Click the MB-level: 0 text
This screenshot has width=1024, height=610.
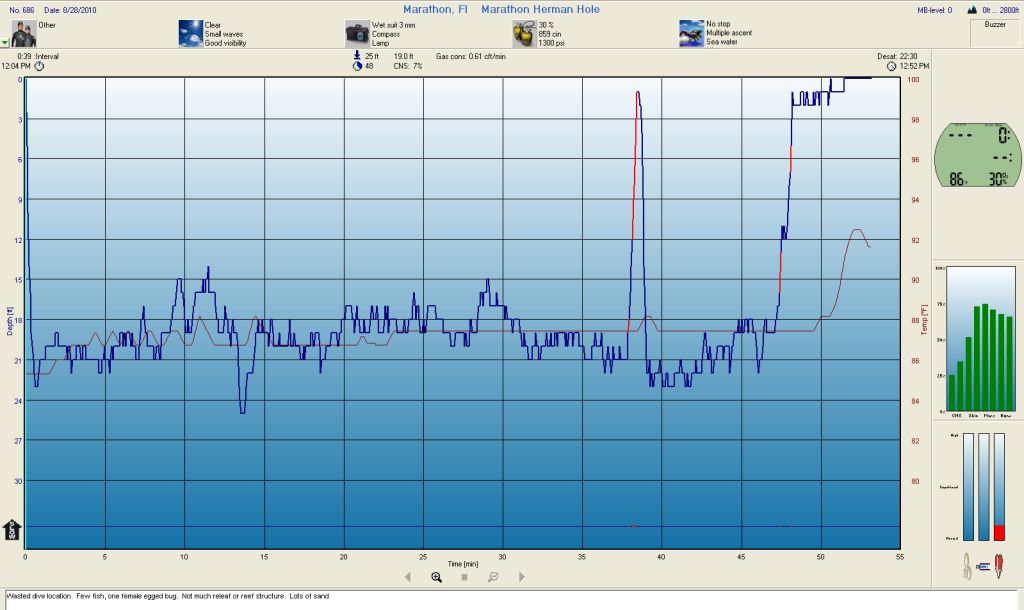935,10
